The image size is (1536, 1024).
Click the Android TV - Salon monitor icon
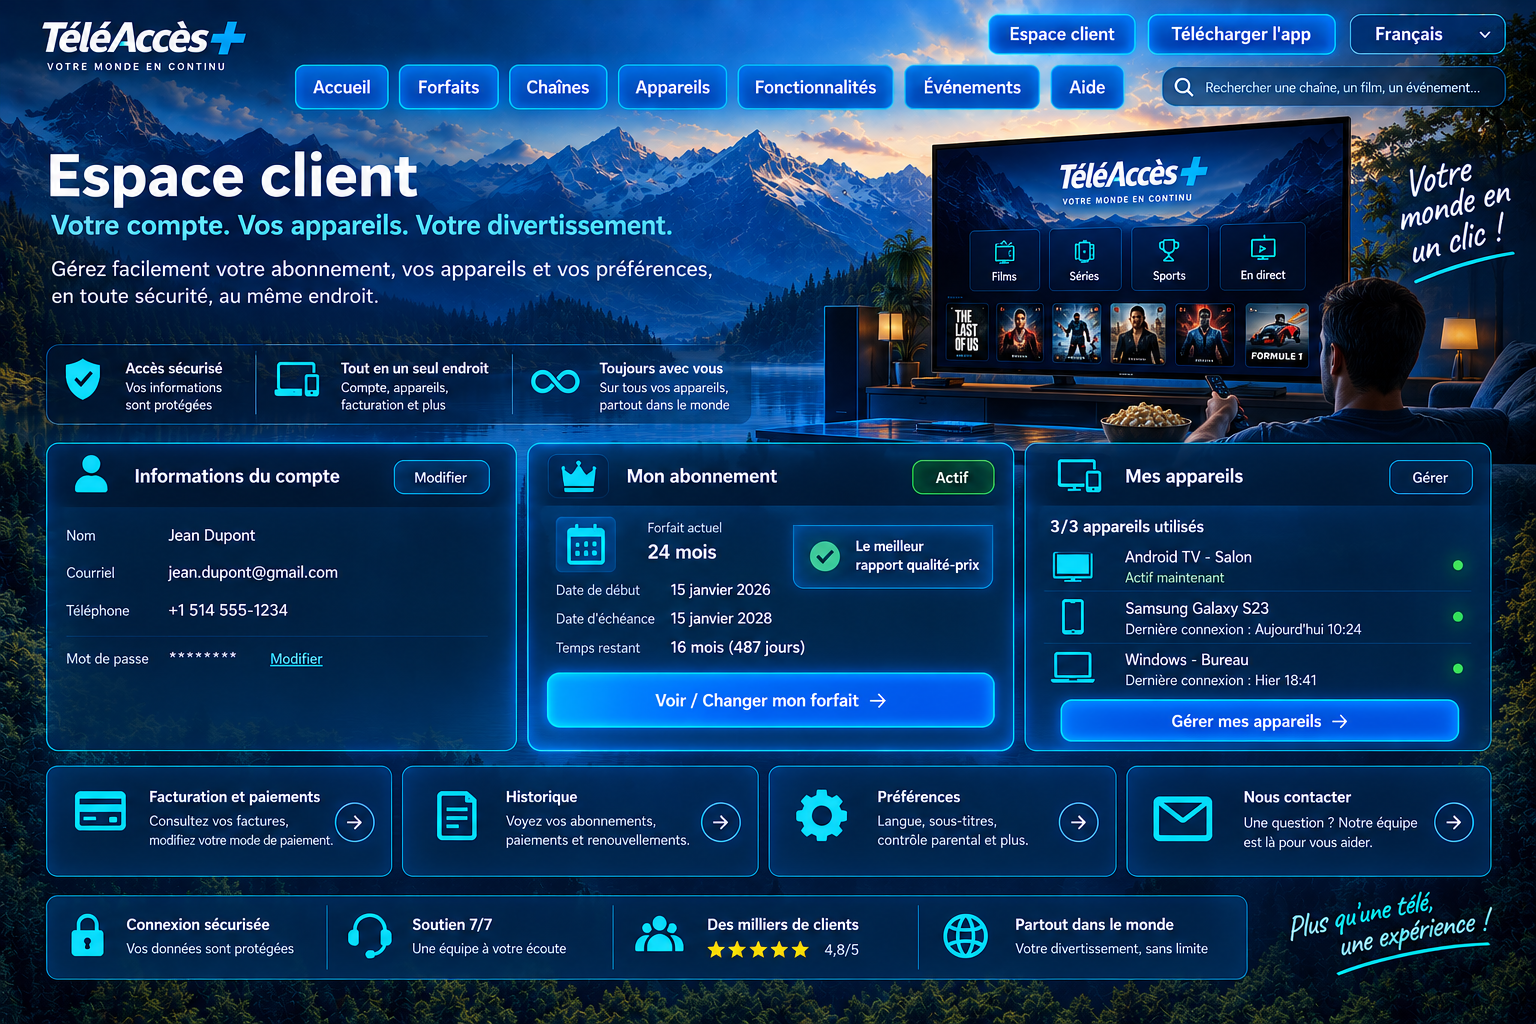point(1072,566)
